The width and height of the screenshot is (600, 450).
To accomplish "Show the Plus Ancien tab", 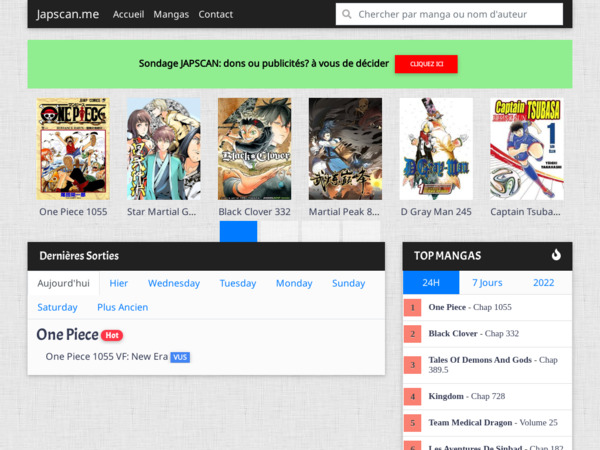I will pos(122,307).
